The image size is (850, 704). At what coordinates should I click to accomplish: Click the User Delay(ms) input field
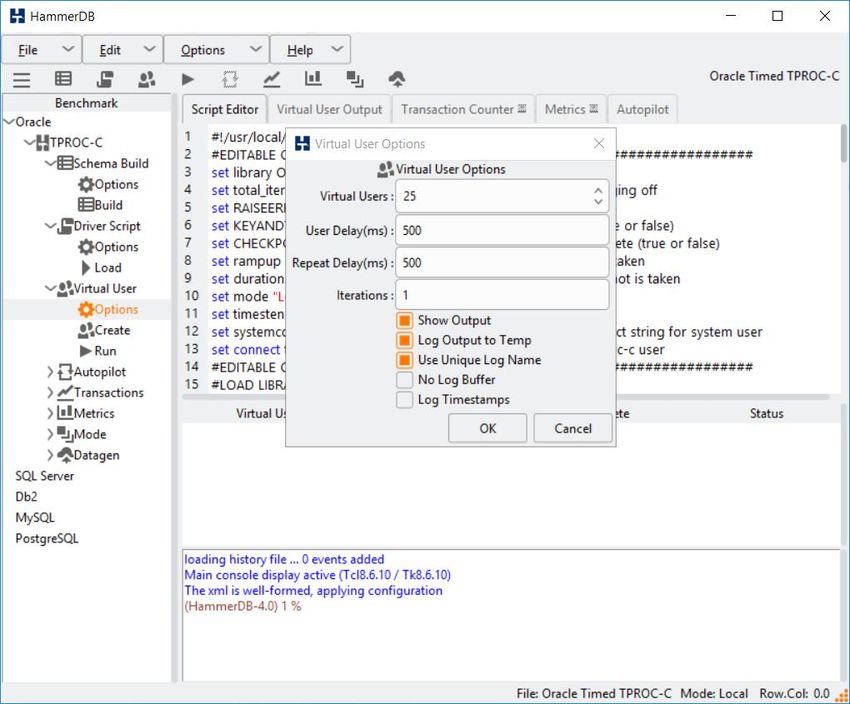(502, 231)
